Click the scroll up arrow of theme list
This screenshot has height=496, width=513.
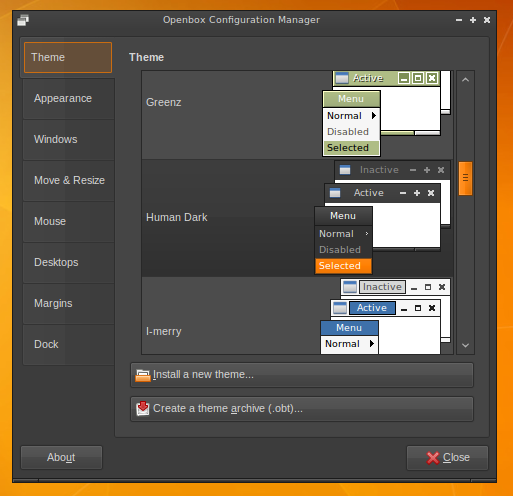[x=465, y=80]
